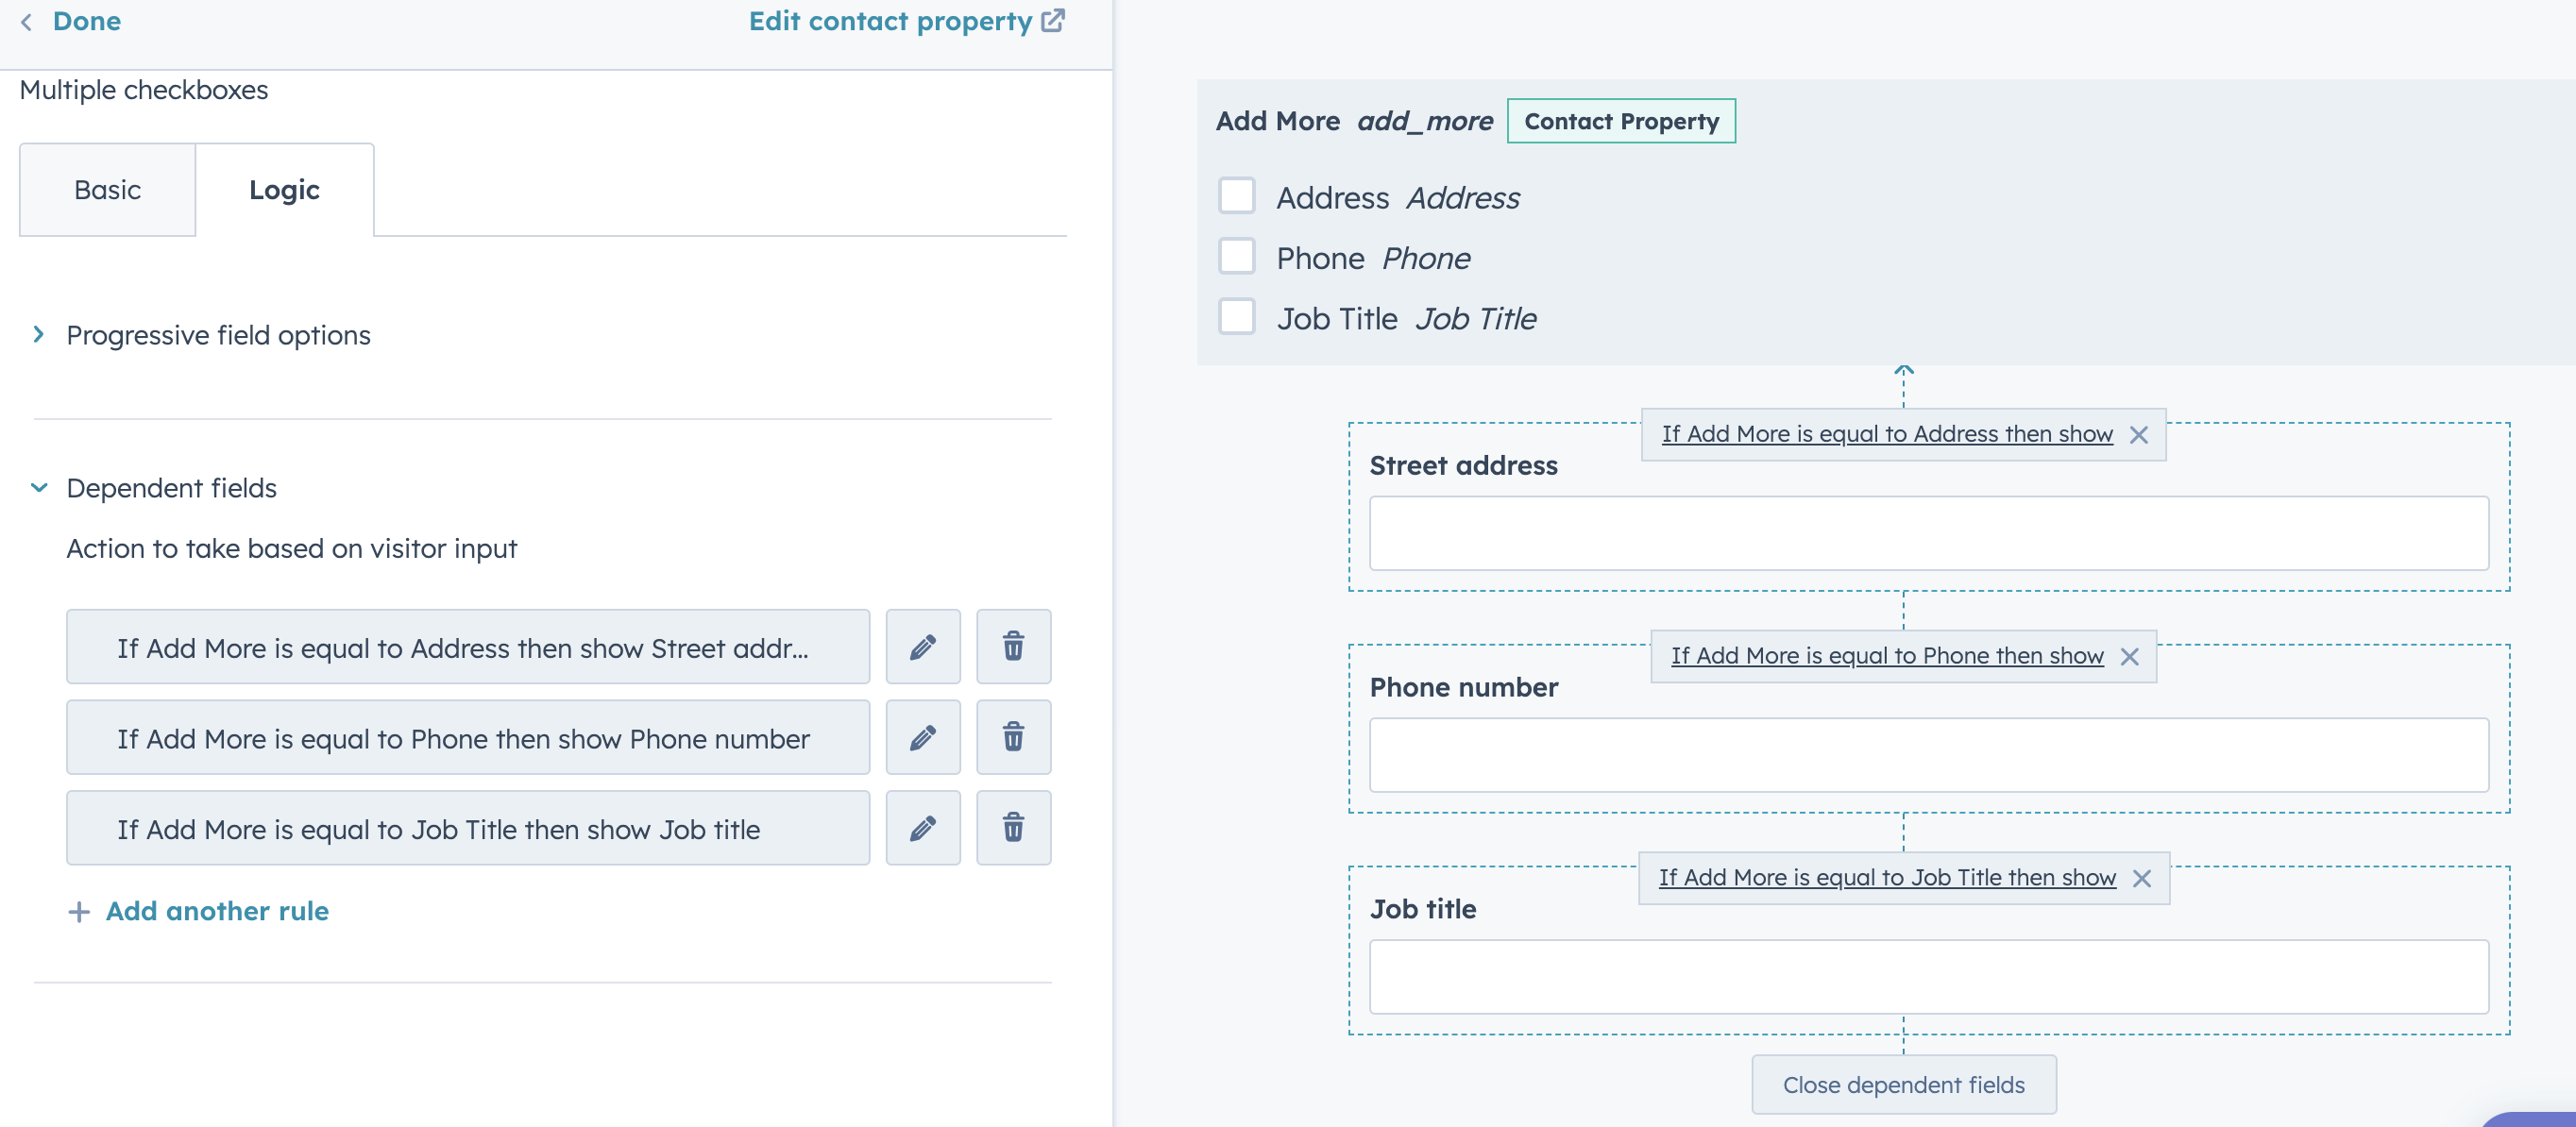The height and width of the screenshot is (1127, 2576).
Task: Collapse the Dependent fields section
Action: coord(38,488)
